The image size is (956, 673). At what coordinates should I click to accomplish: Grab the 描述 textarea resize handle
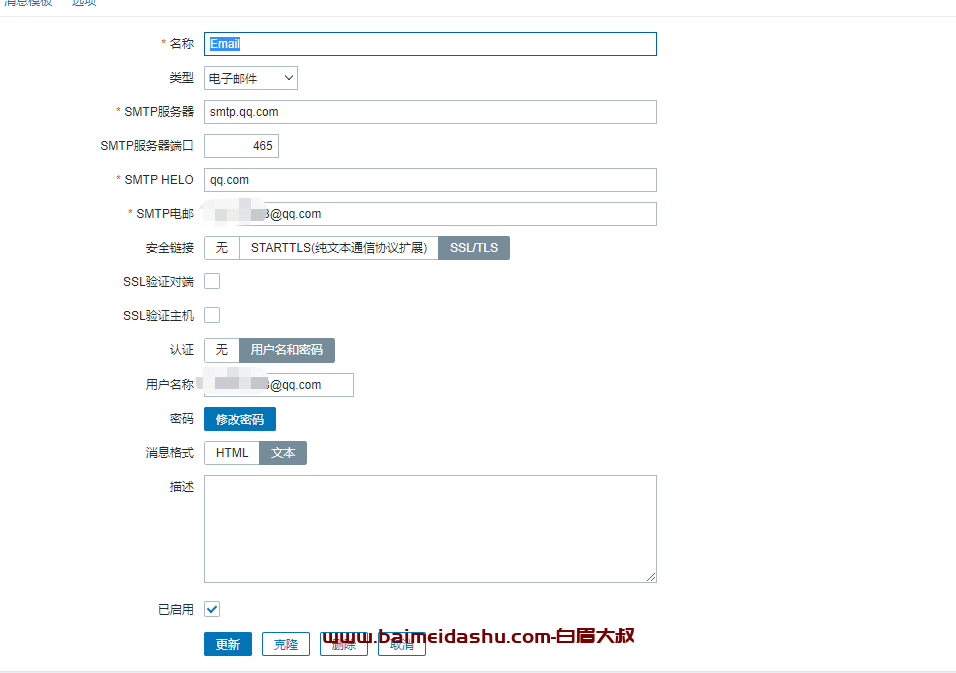pos(651,577)
